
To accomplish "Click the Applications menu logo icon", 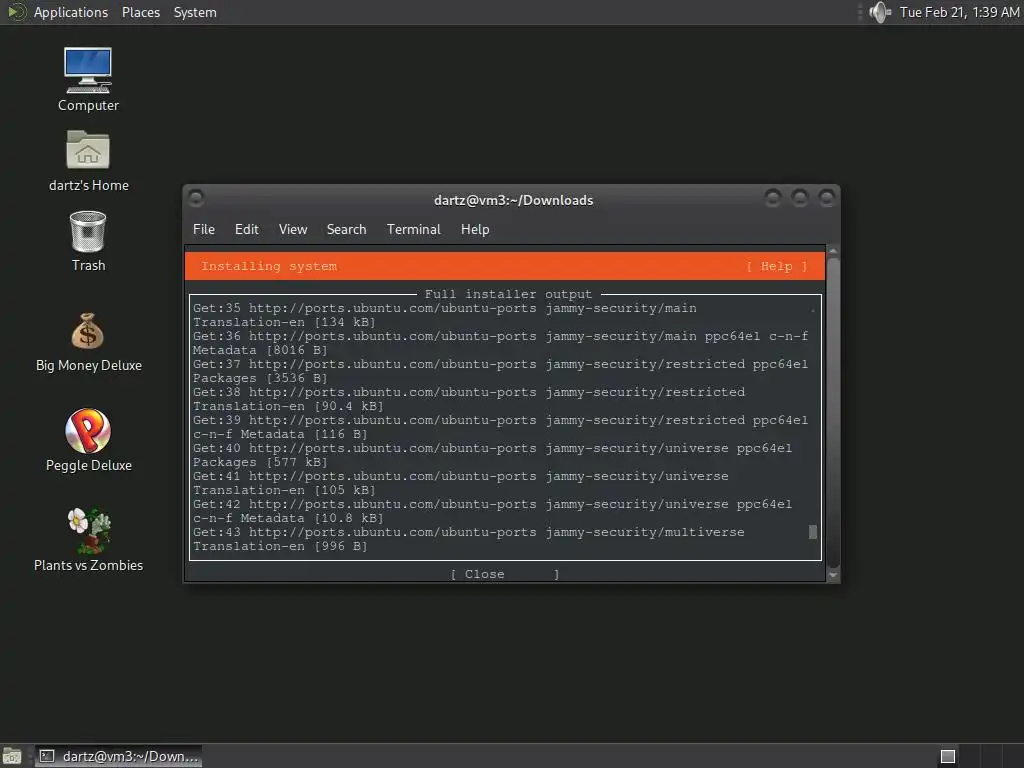I will [x=16, y=12].
